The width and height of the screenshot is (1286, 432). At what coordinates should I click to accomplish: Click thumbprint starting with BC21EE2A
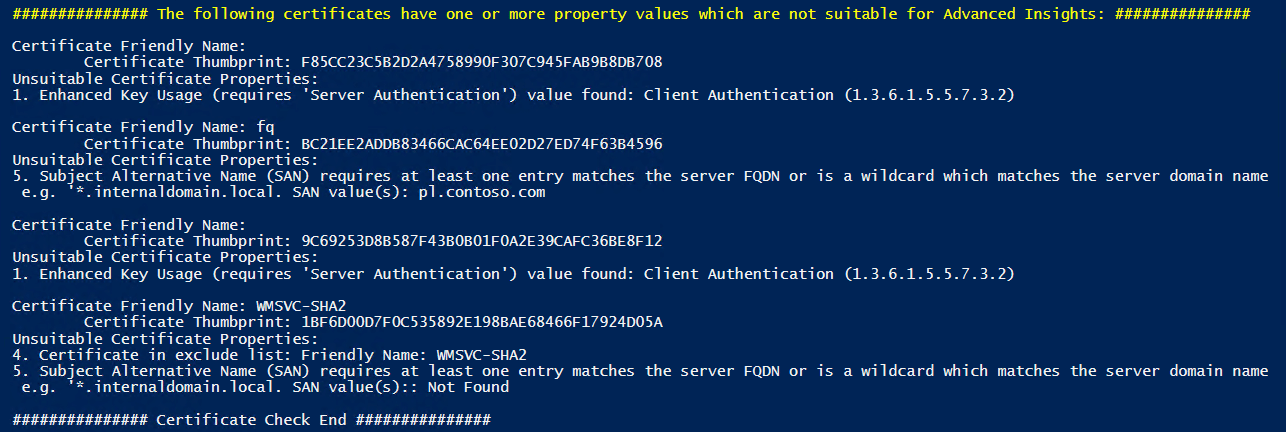tap(481, 143)
